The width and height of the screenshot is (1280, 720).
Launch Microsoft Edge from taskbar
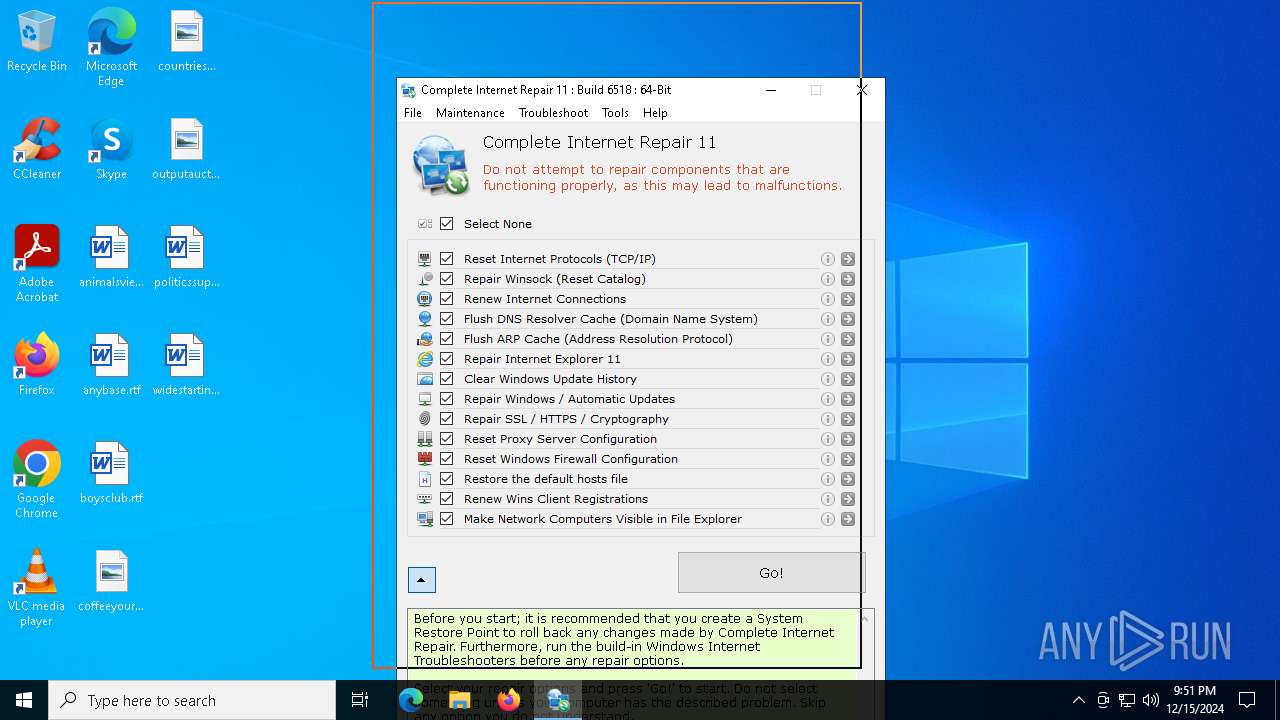coord(411,700)
